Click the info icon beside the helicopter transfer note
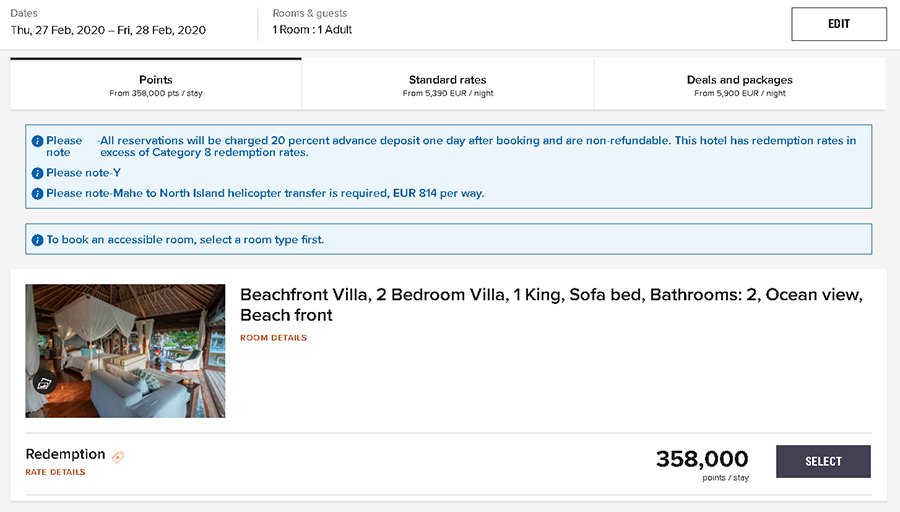The width and height of the screenshot is (900, 512). pos(38,193)
